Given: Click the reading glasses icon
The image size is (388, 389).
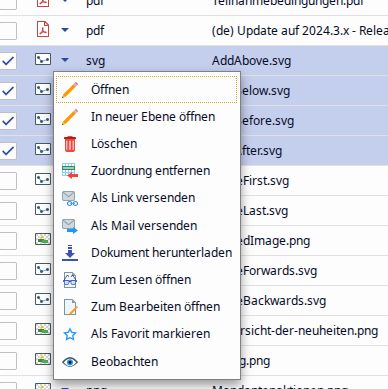Looking at the screenshot, I should 70,280.
